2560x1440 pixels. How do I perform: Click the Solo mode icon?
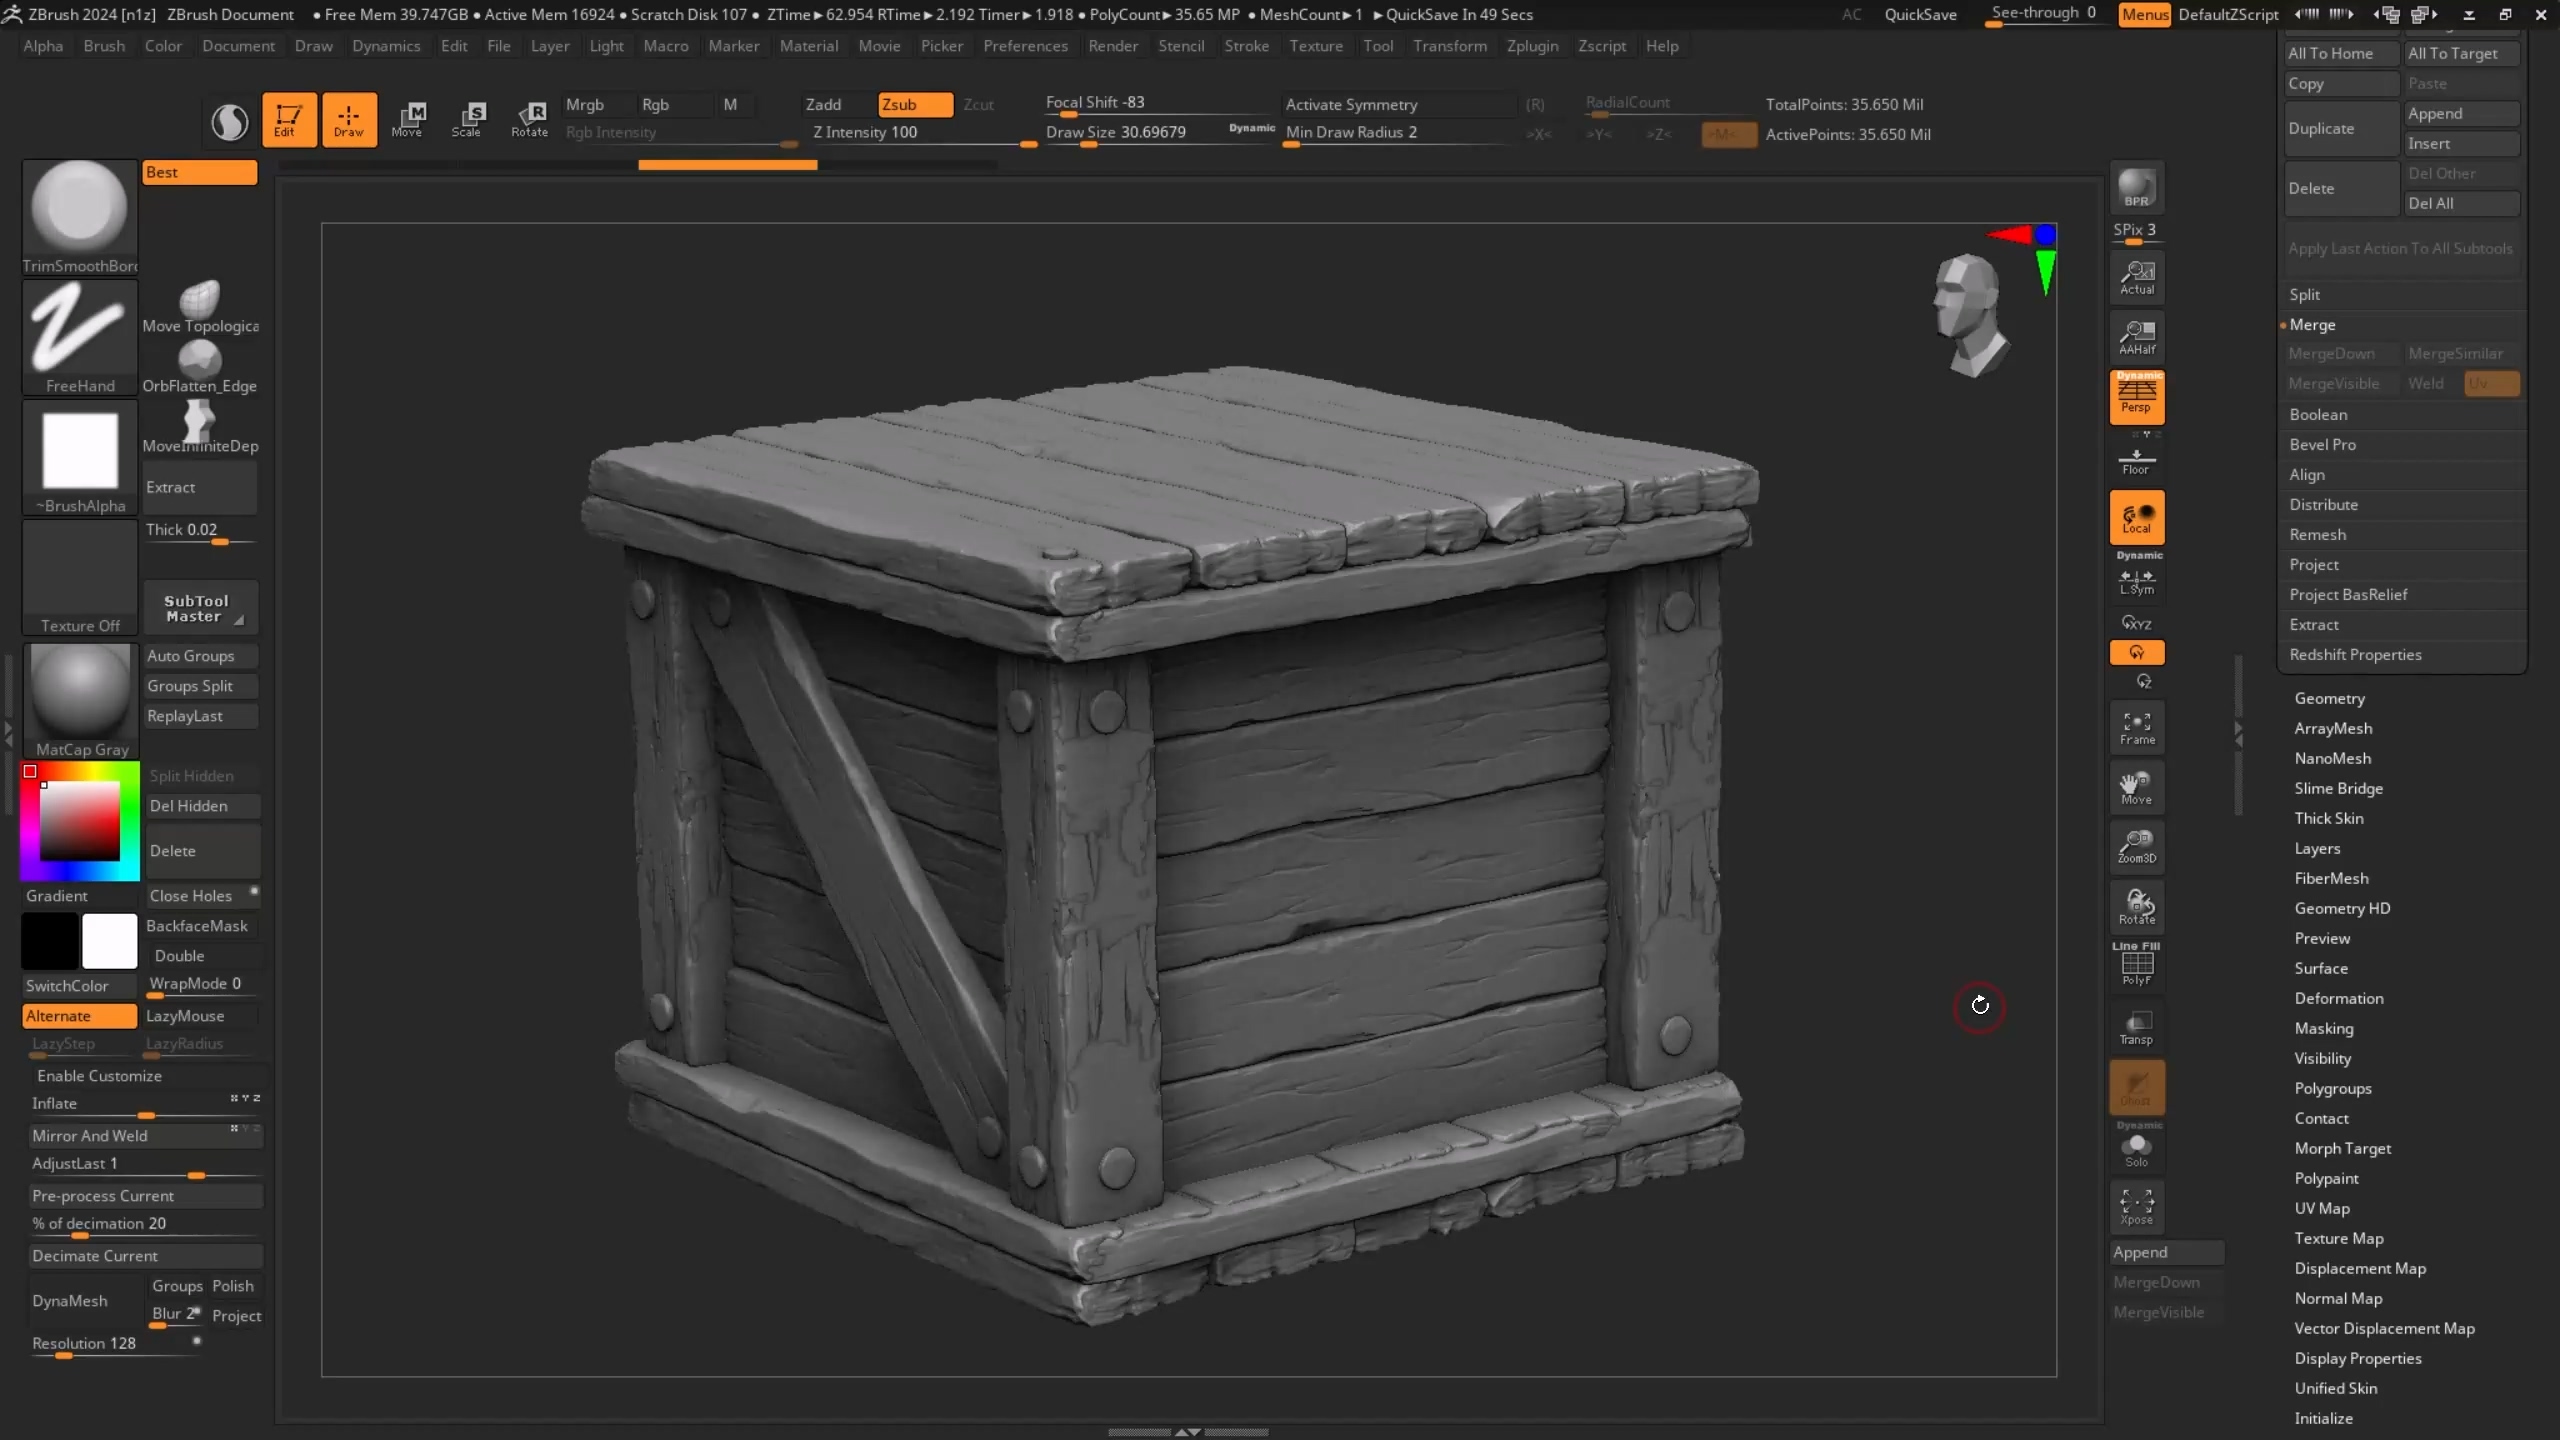coord(2136,1148)
